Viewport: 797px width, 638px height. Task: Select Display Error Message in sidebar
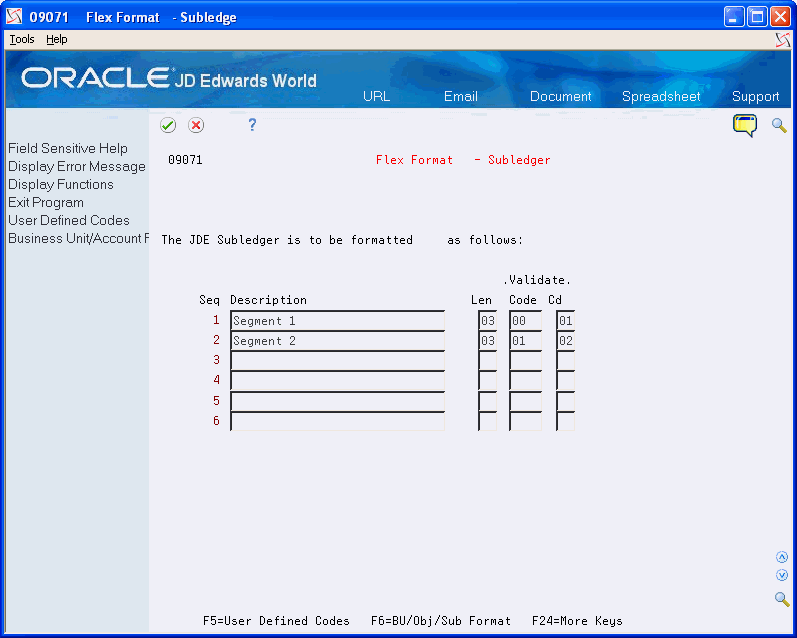click(77, 166)
